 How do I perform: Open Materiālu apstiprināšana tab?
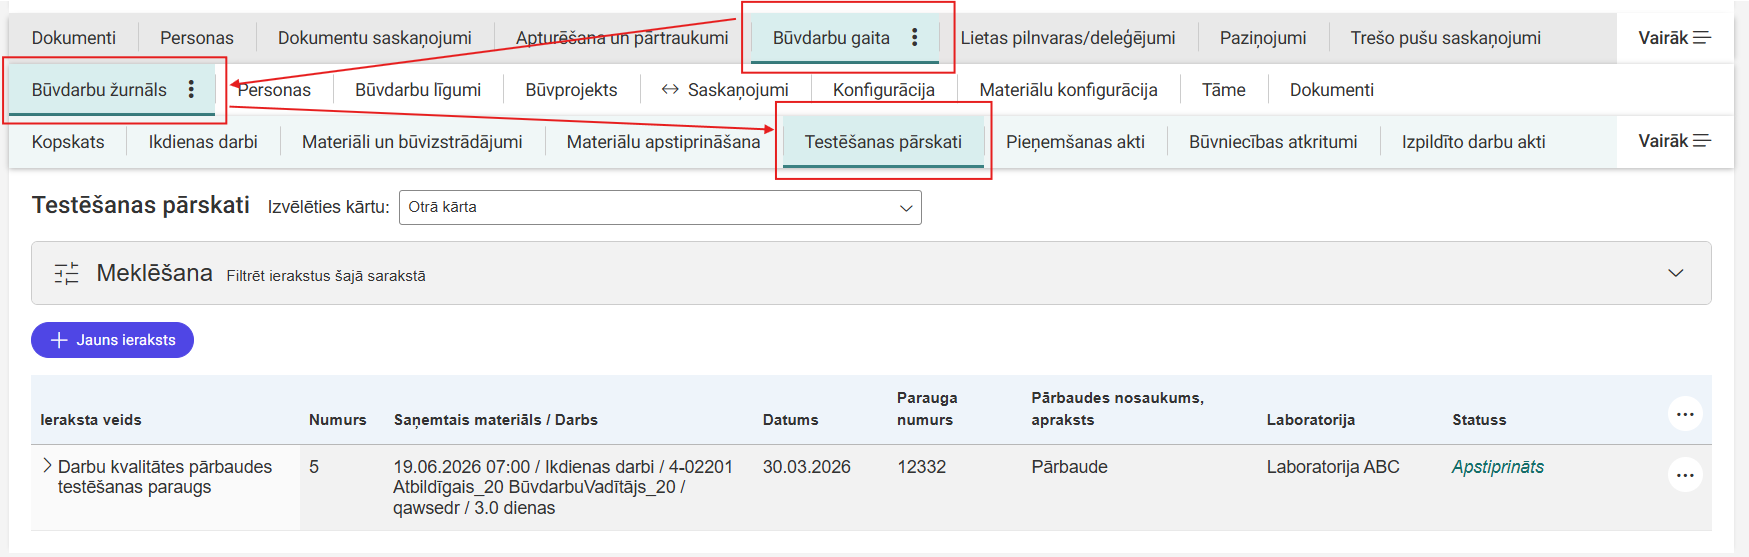(663, 142)
